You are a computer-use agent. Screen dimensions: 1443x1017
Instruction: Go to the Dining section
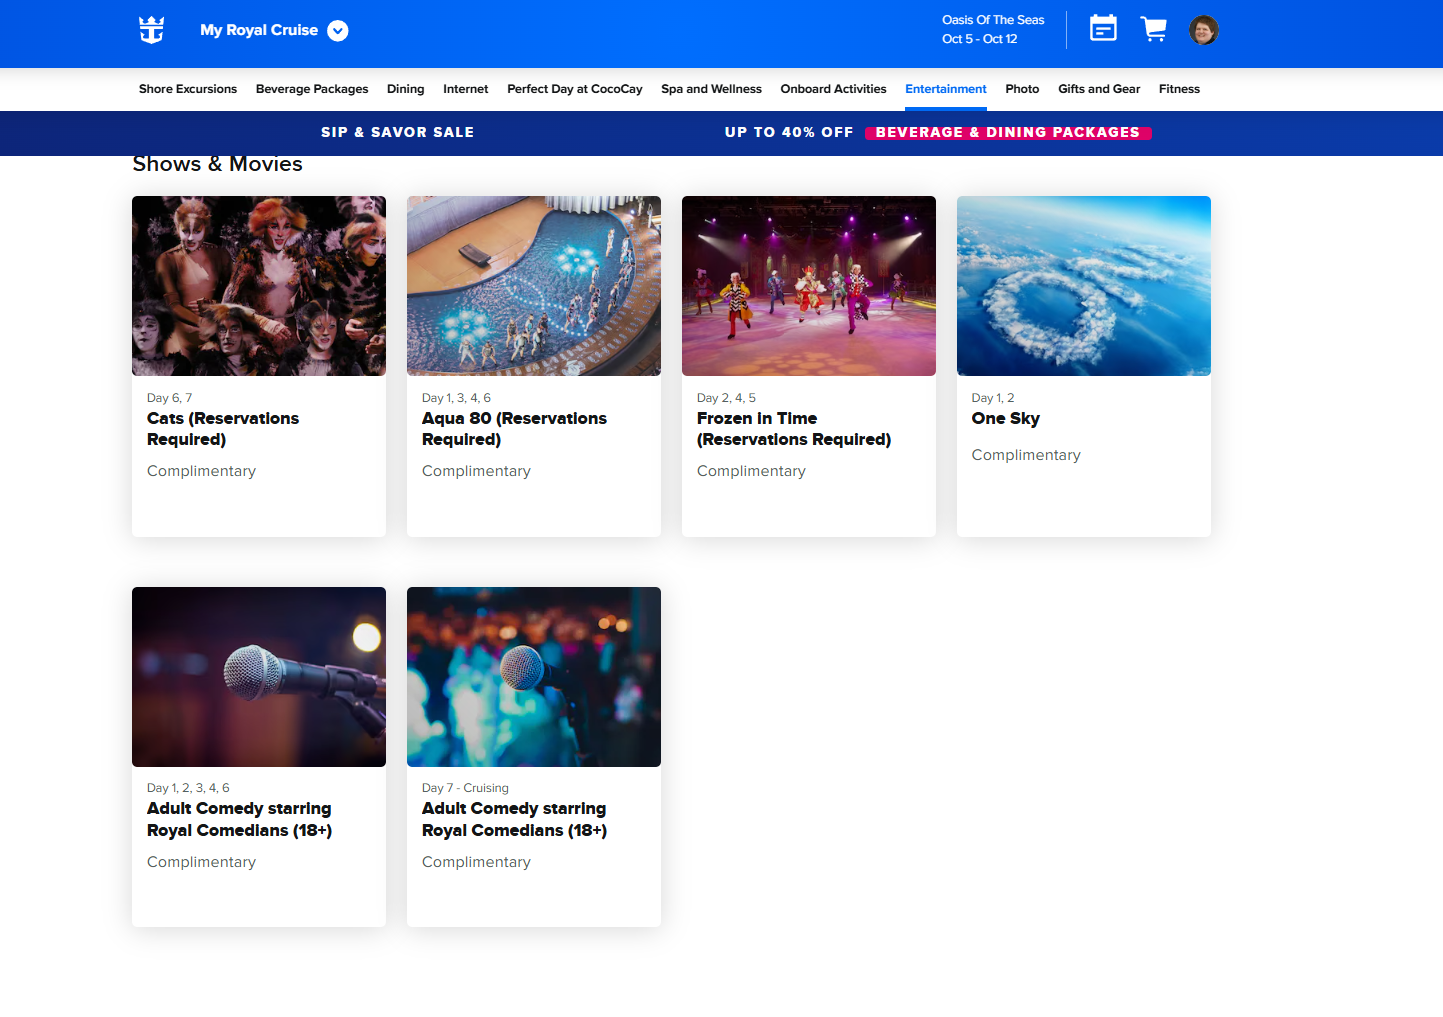tap(405, 89)
